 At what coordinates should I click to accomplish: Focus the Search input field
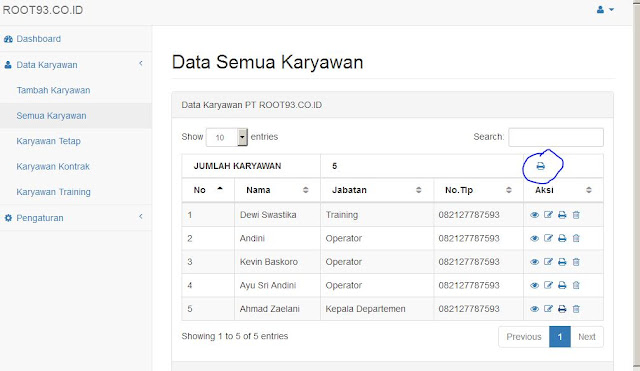point(556,137)
